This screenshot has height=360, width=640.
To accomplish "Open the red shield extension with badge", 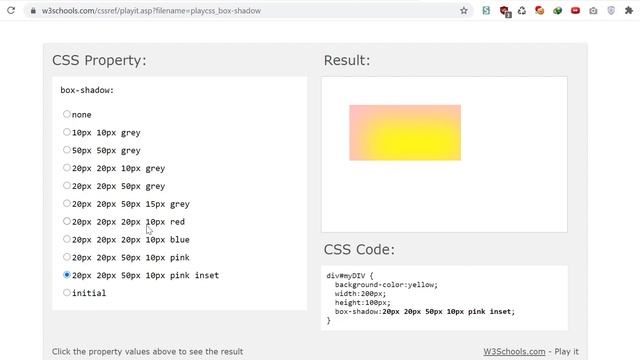I will 505,11.
